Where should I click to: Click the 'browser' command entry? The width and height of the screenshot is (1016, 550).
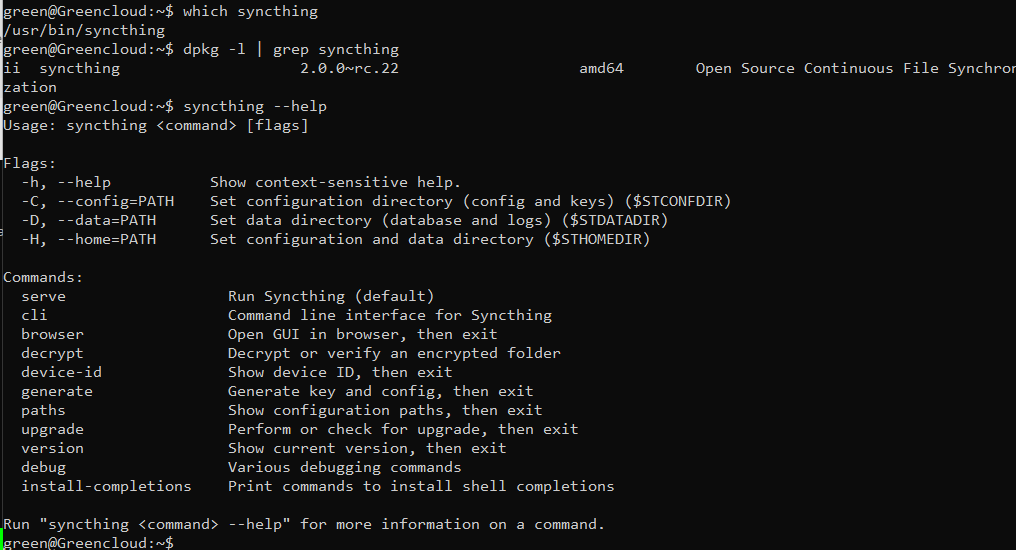tap(52, 334)
